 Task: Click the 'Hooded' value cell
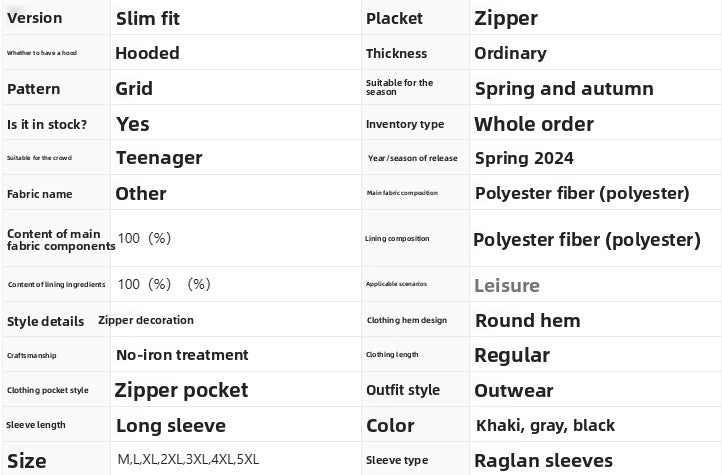pos(147,53)
